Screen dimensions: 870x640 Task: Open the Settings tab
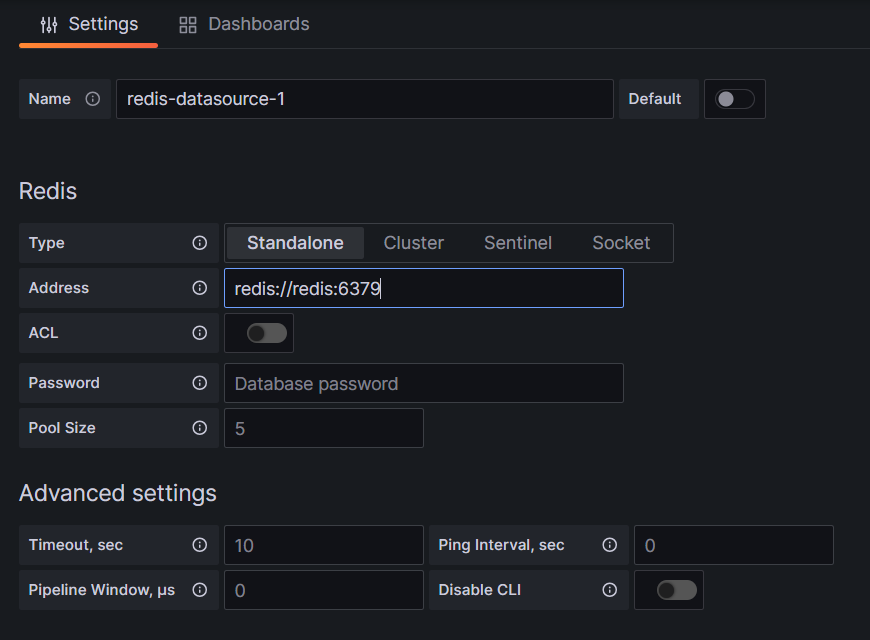[89, 24]
